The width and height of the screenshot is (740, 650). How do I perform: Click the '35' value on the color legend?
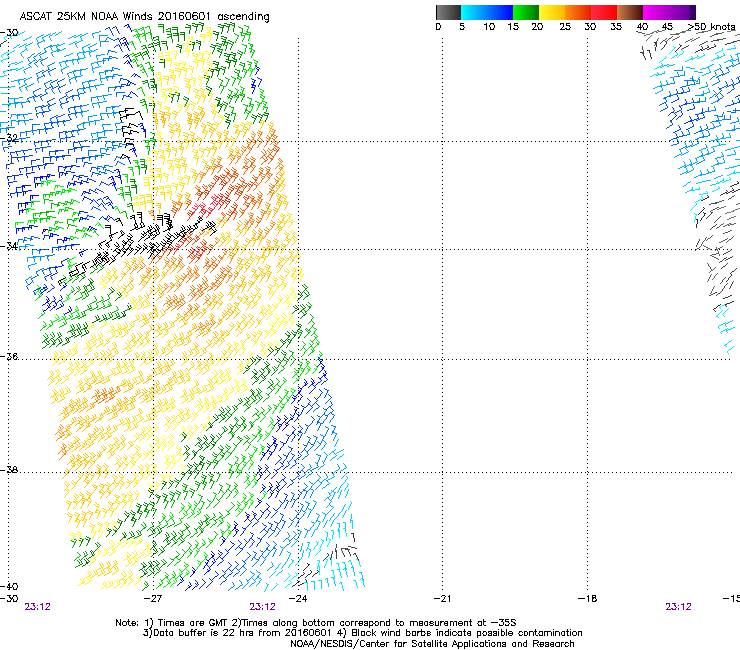(616, 26)
